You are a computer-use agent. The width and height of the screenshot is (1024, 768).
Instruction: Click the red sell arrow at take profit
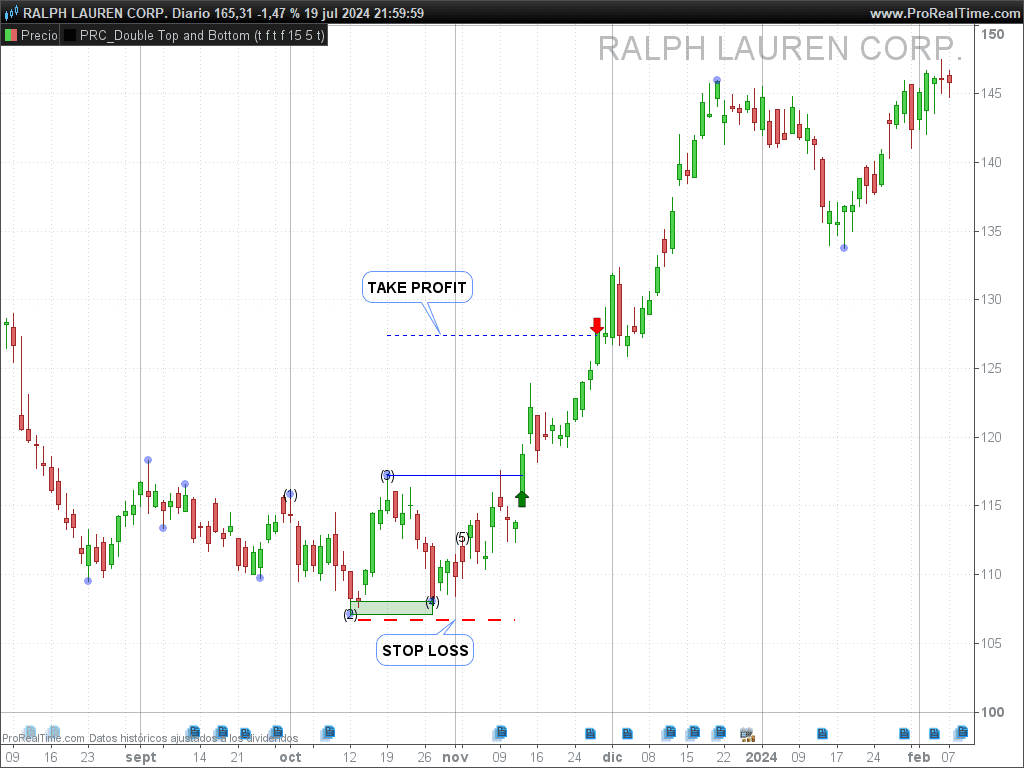pyautogui.click(x=597, y=326)
